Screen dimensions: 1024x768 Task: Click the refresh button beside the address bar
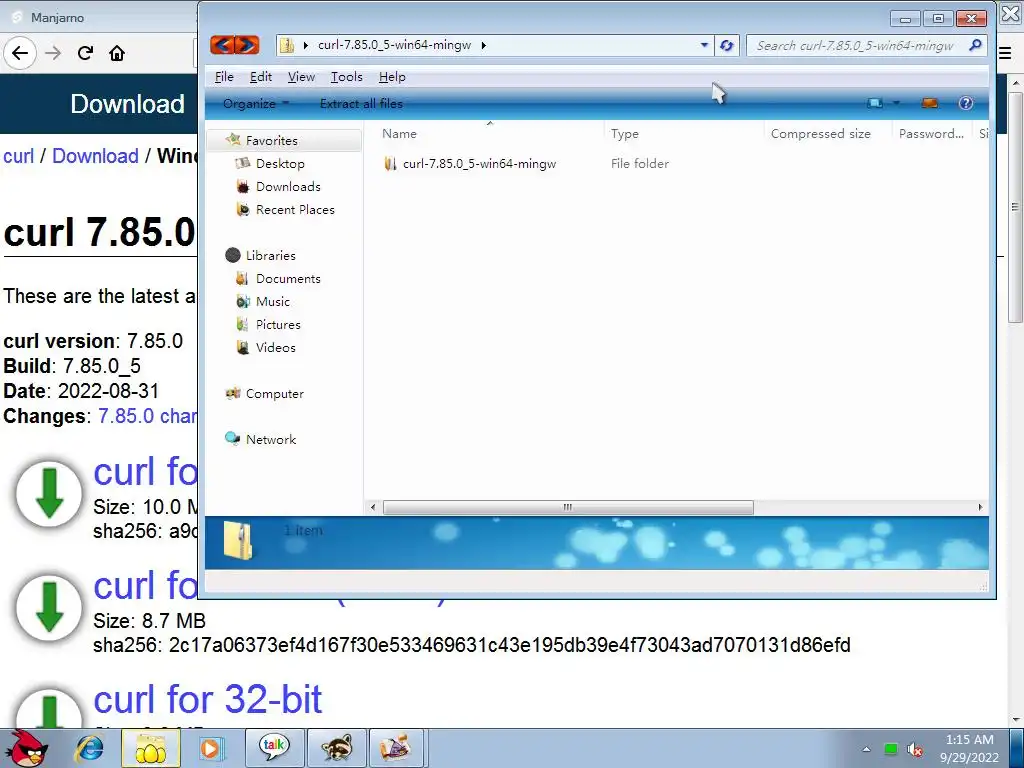tap(726, 46)
